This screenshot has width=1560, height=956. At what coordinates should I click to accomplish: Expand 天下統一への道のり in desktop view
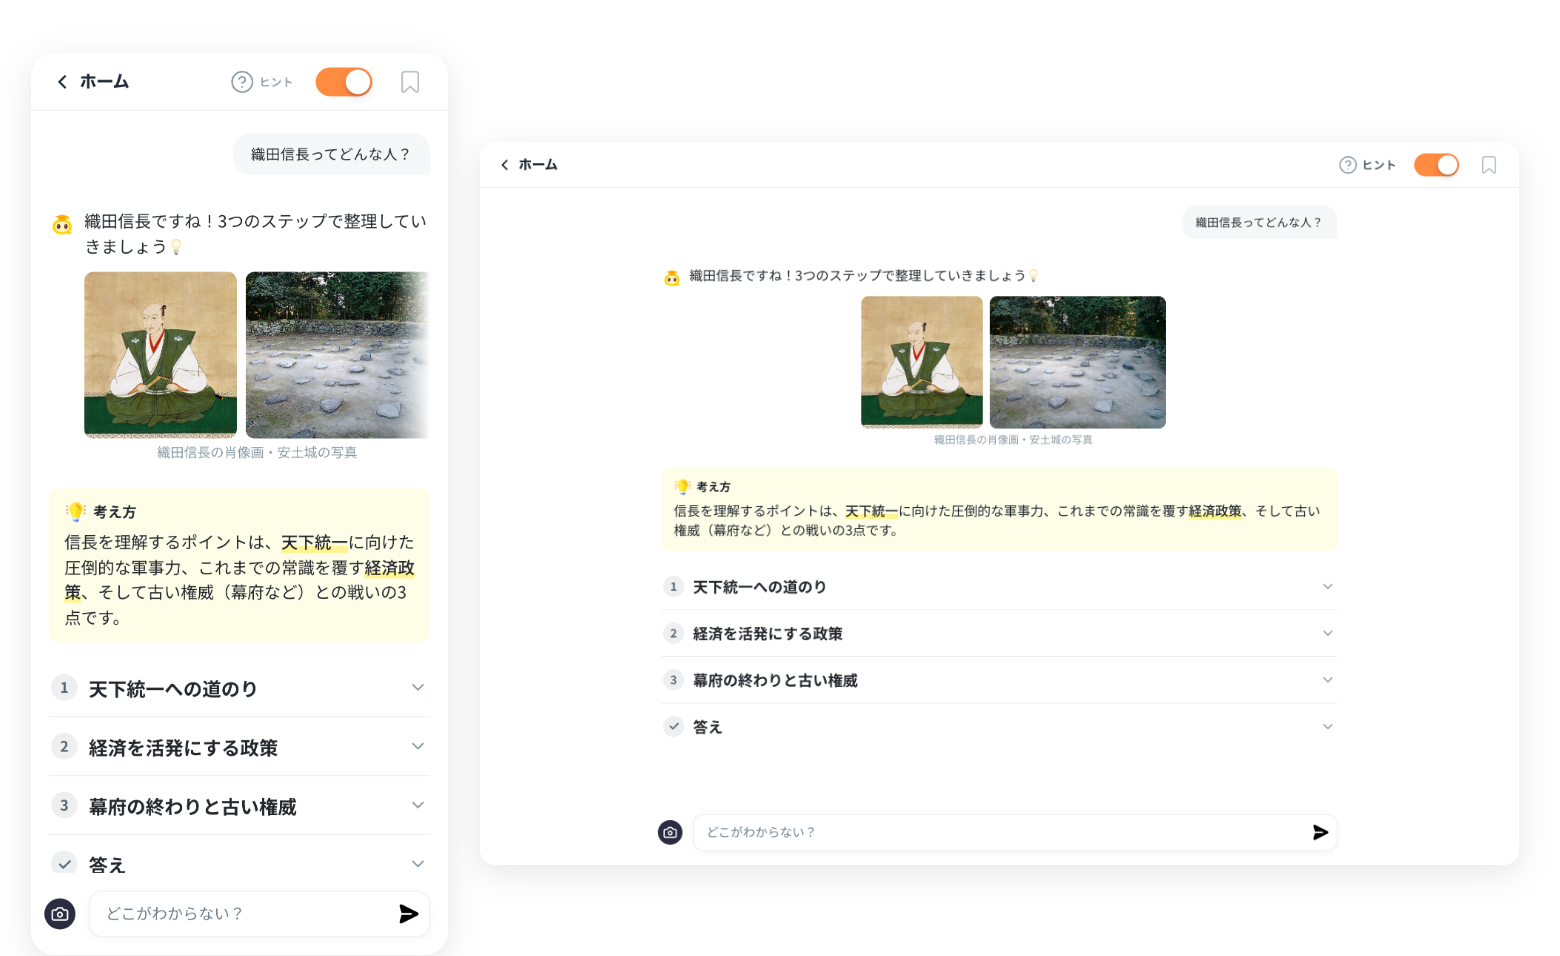(999, 587)
